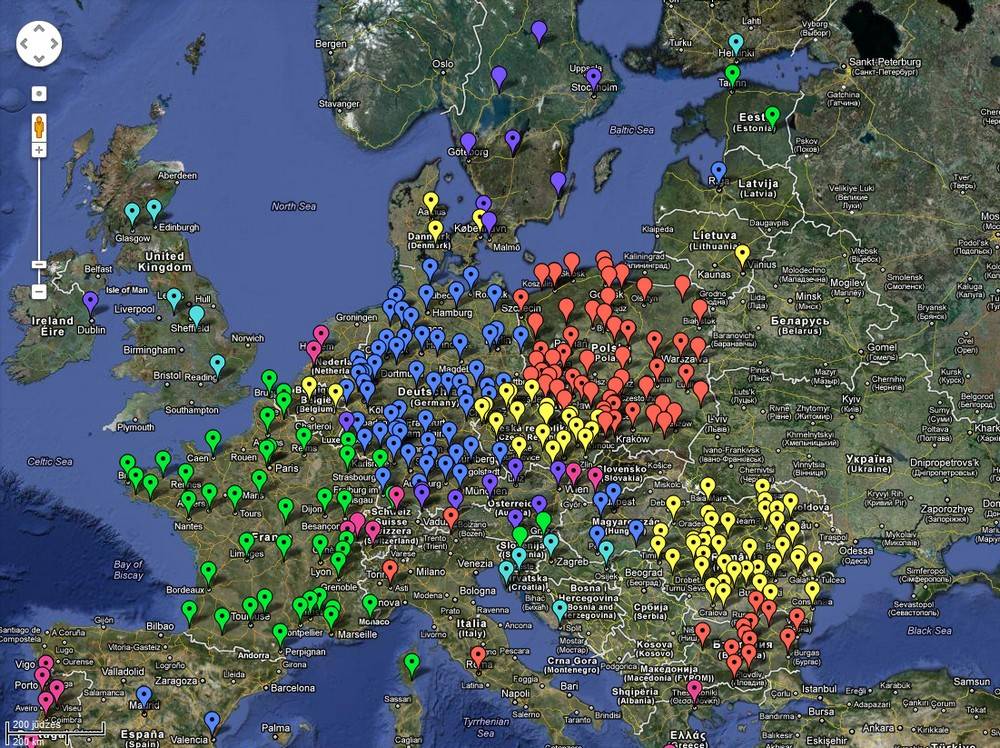Screen dimensions: 1000x748
Task: Pan the map left with the arrow
Action: [26, 44]
